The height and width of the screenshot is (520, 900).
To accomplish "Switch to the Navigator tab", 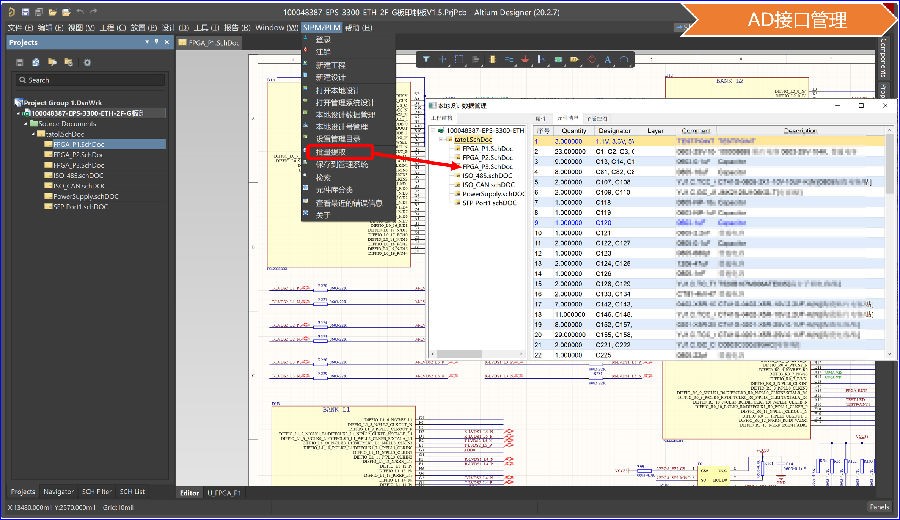I will coord(57,492).
